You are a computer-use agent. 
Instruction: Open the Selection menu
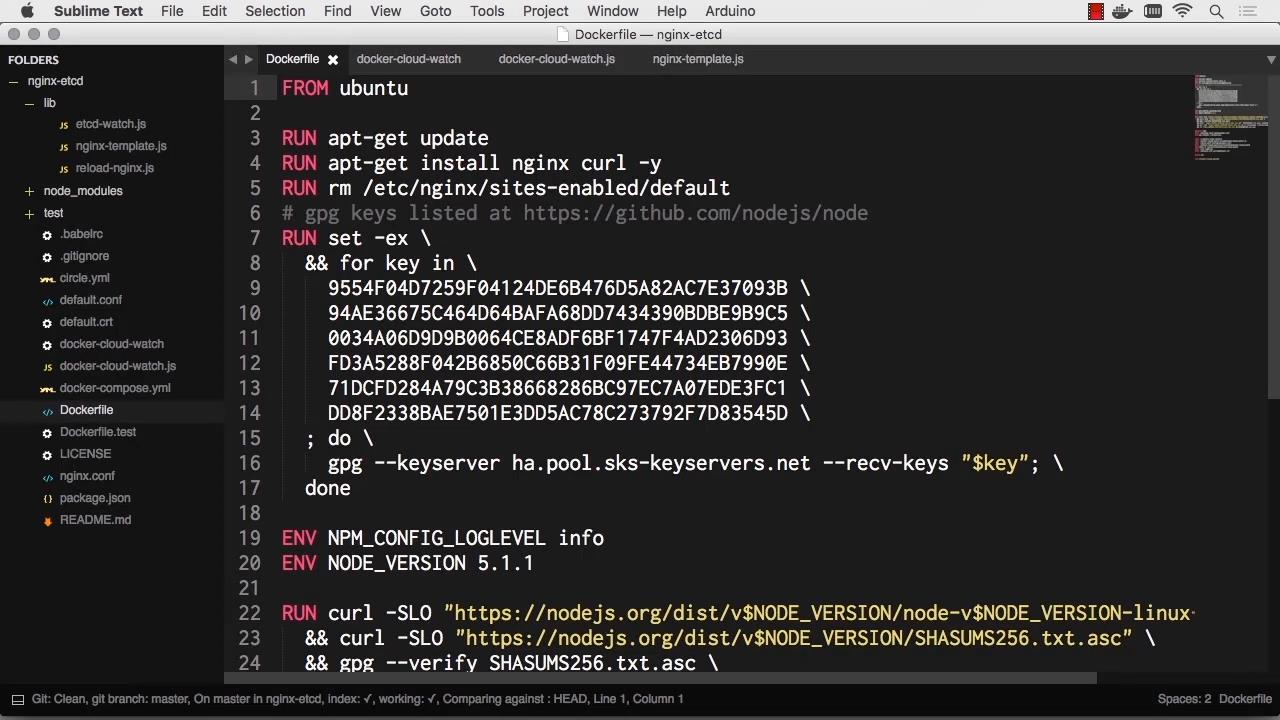tap(275, 11)
